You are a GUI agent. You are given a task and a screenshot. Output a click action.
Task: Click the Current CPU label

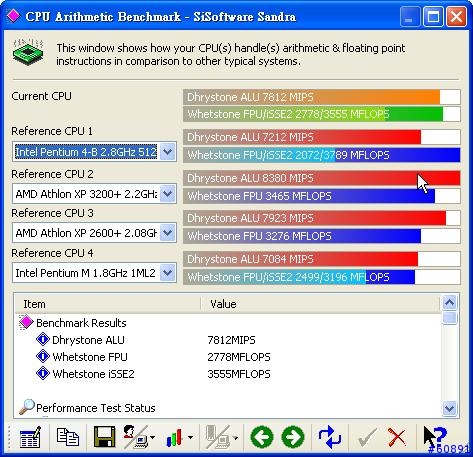[x=41, y=96]
